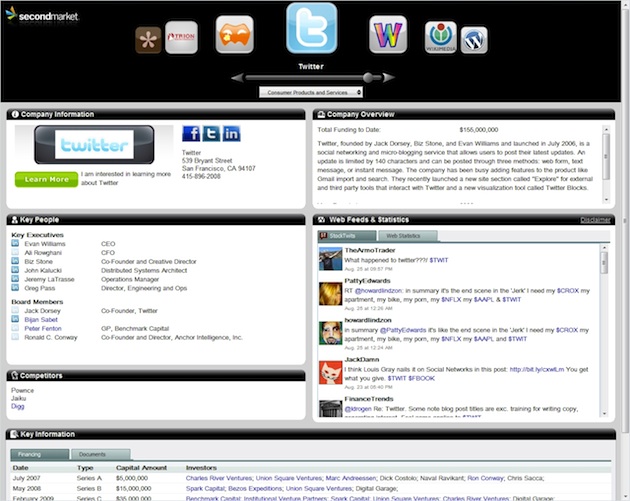Switch to the Web Statistics tab

(x=408, y=236)
